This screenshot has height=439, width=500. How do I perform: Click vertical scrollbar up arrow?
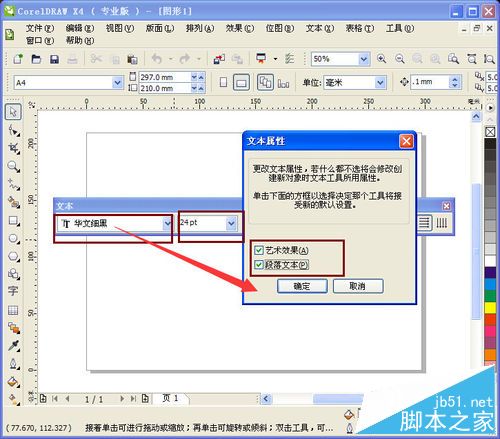pyautogui.click(x=476, y=116)
